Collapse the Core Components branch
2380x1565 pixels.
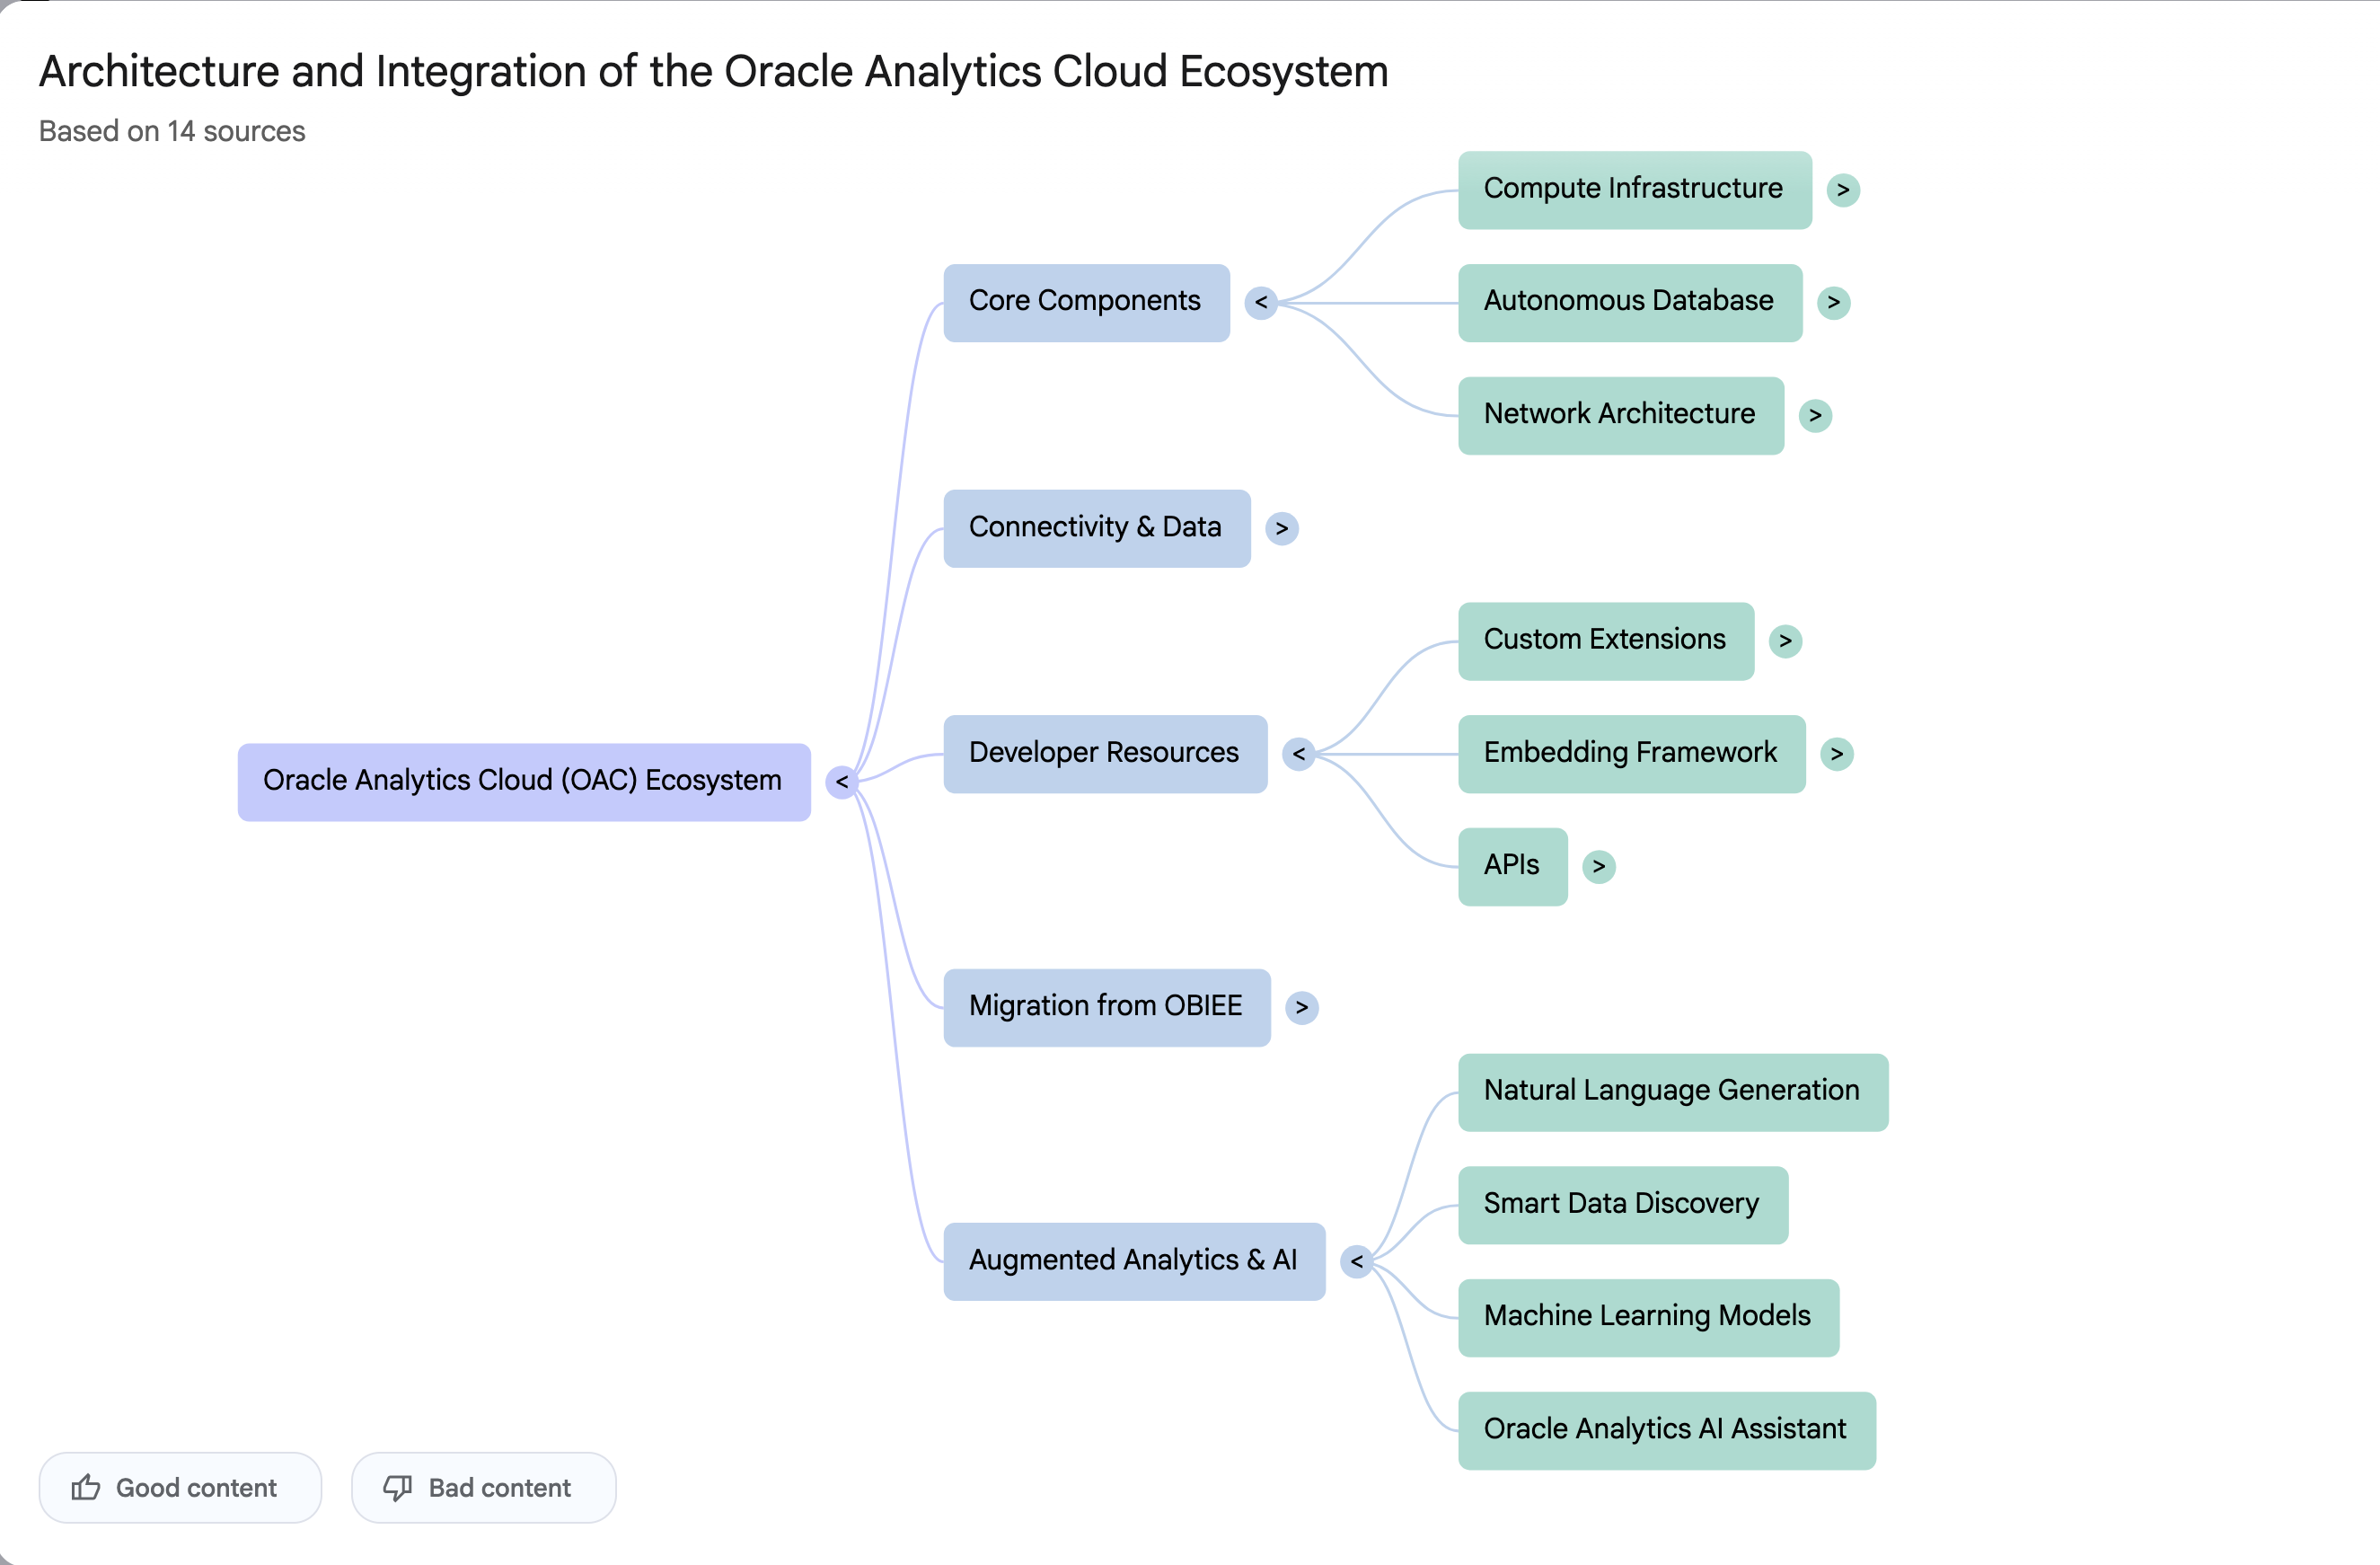1260,302
